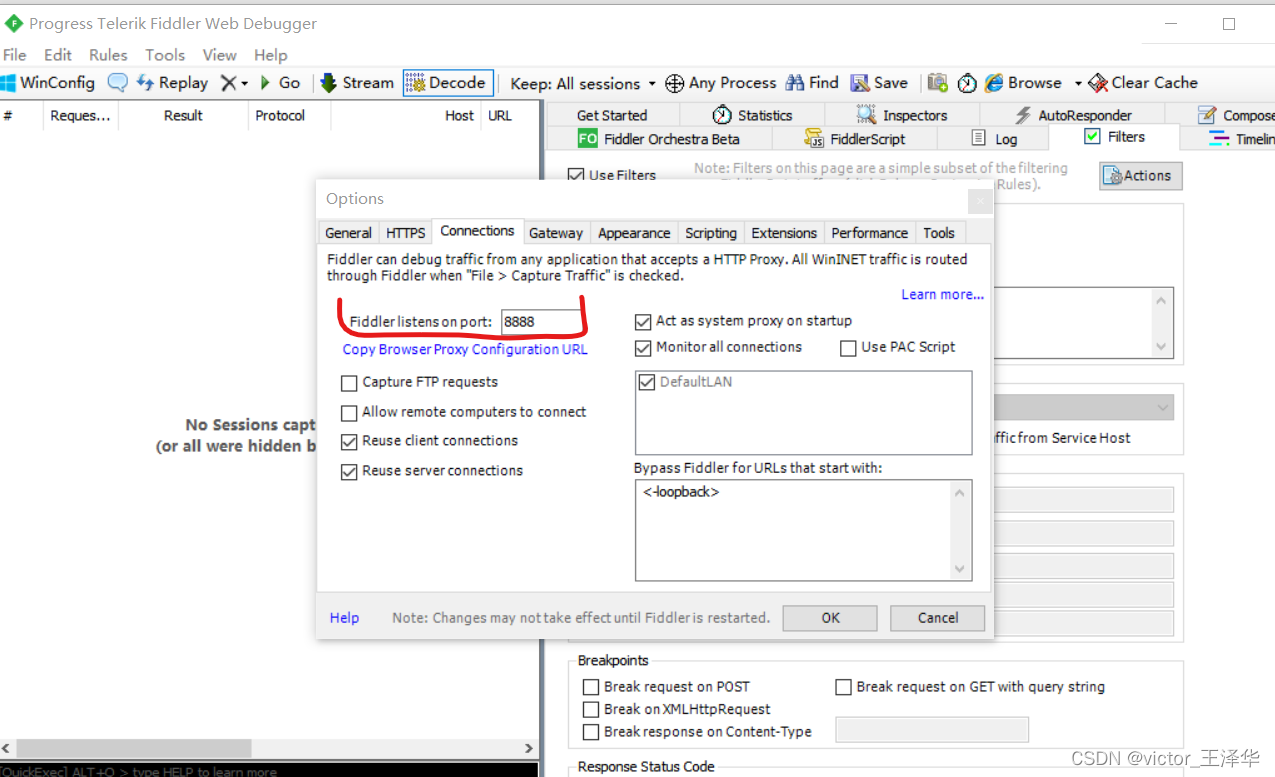Enable Allow remote computers to connect
1275x777 pixels.
click(349, 413)
